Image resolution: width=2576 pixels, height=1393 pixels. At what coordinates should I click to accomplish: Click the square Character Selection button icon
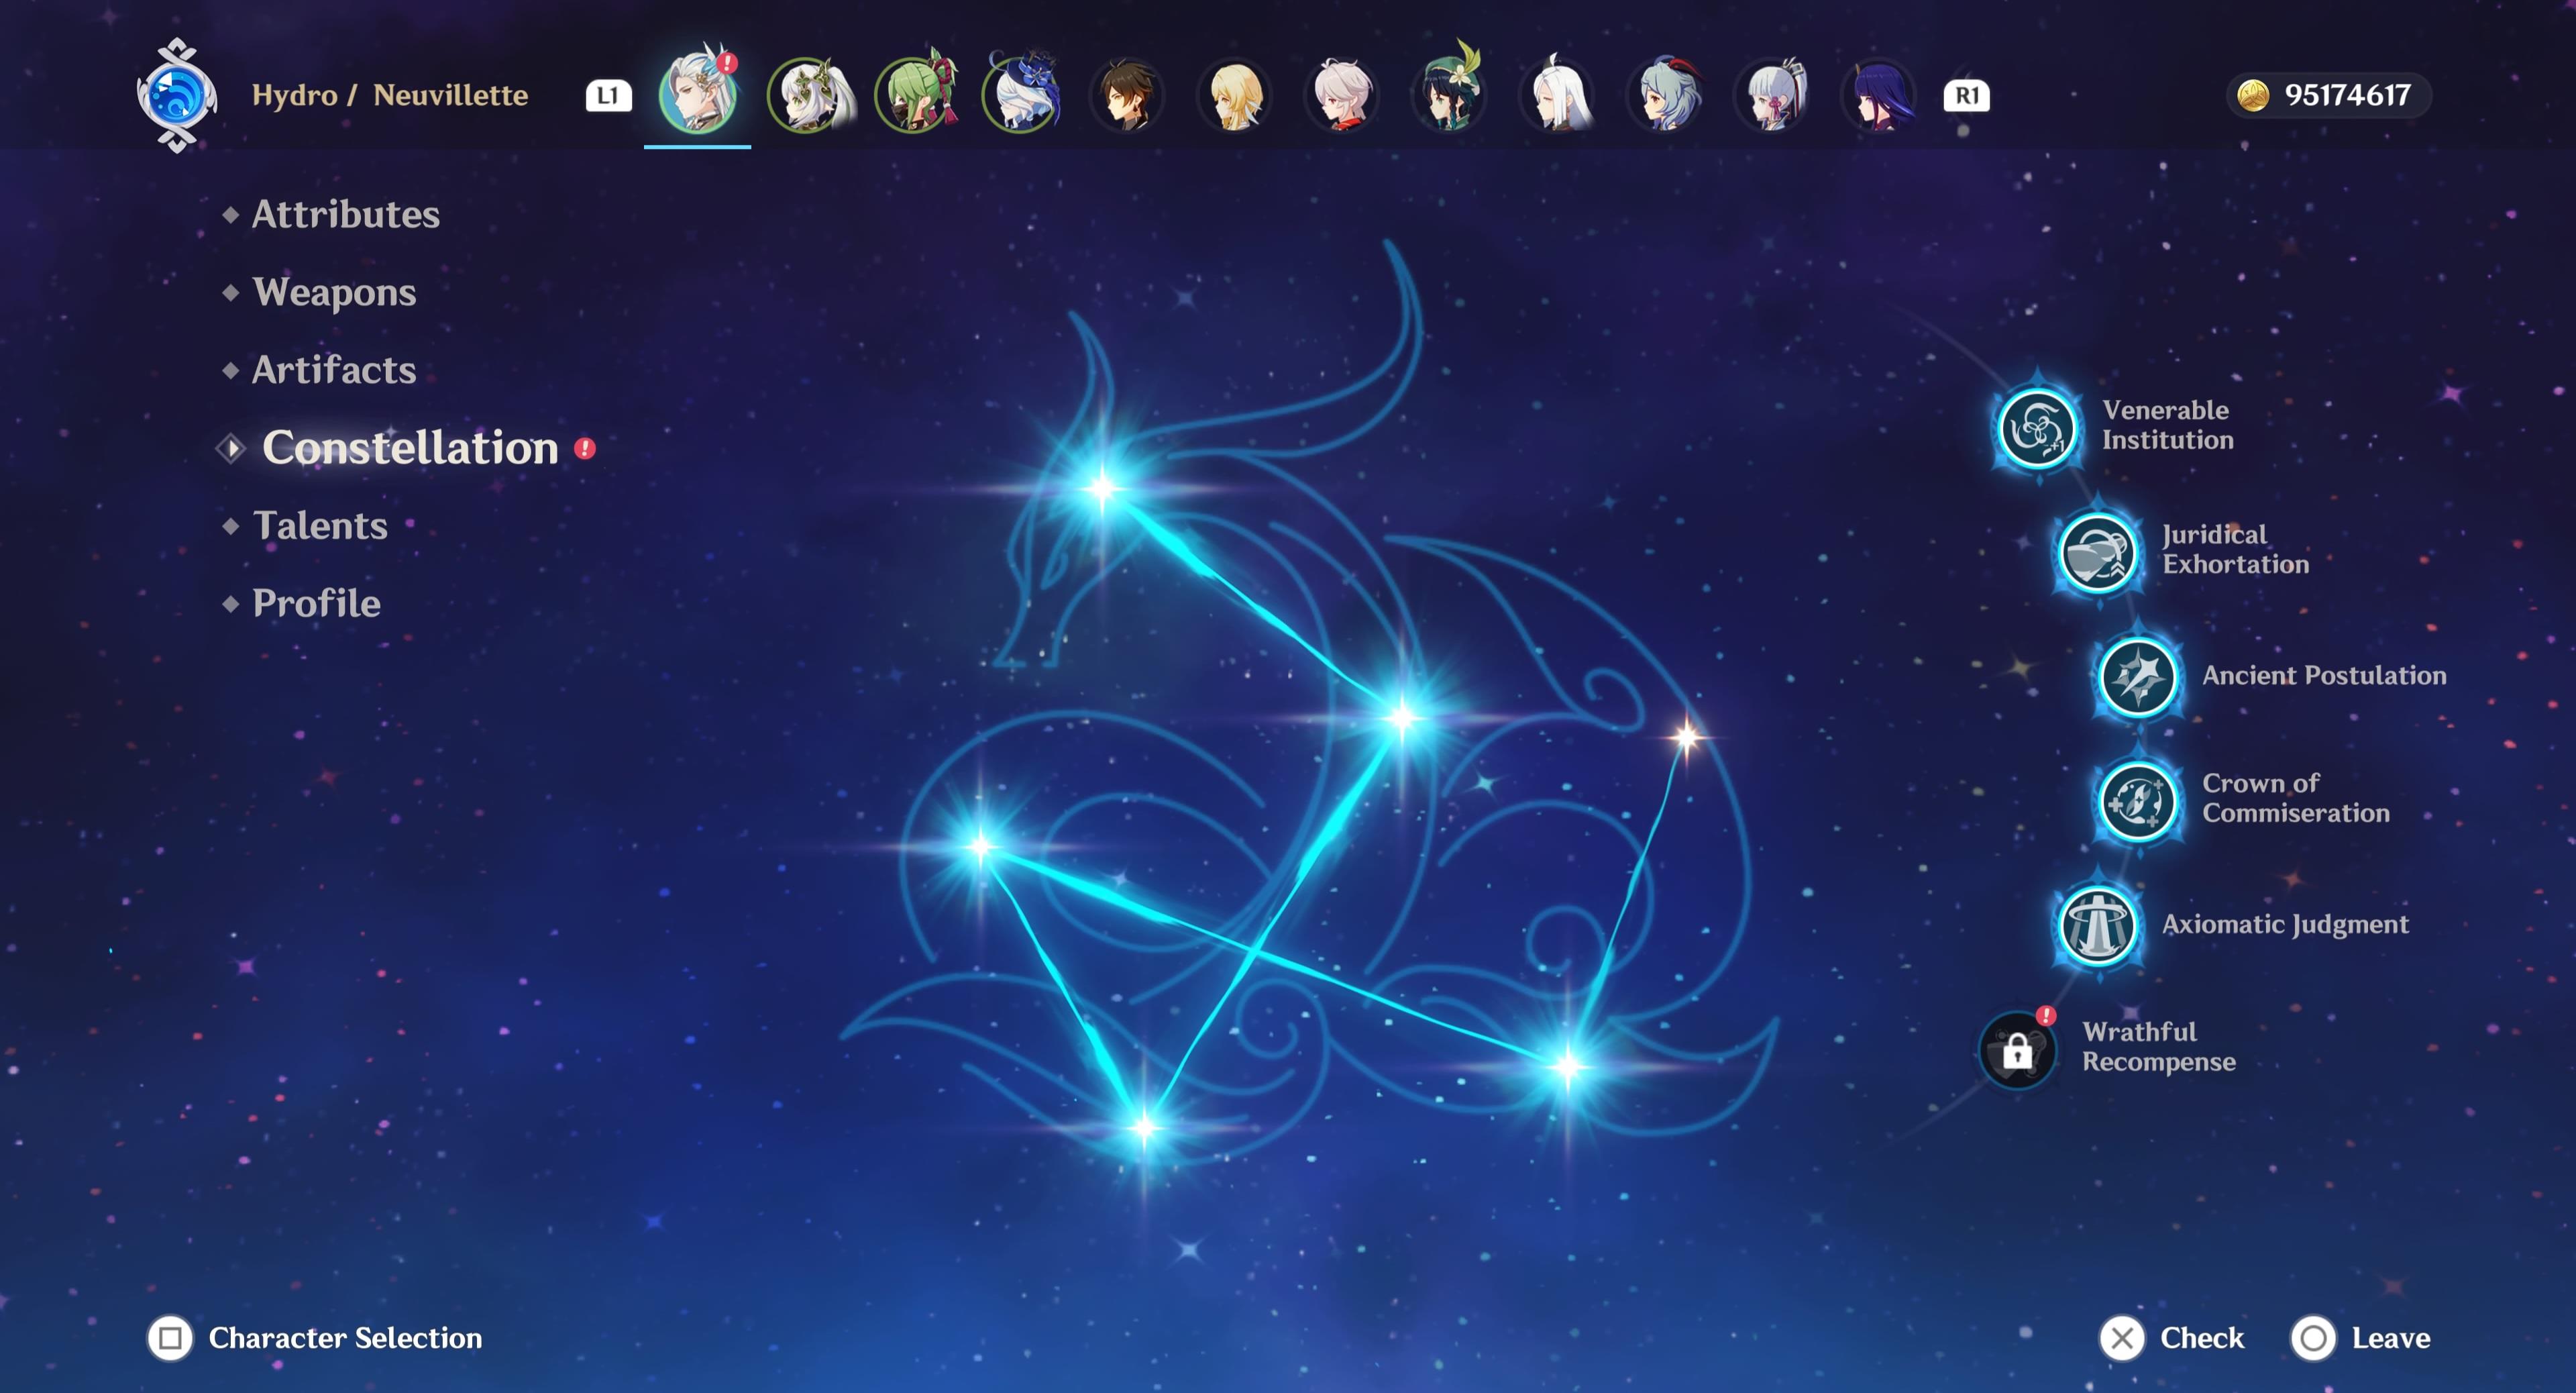click(x=170, y=1338)
